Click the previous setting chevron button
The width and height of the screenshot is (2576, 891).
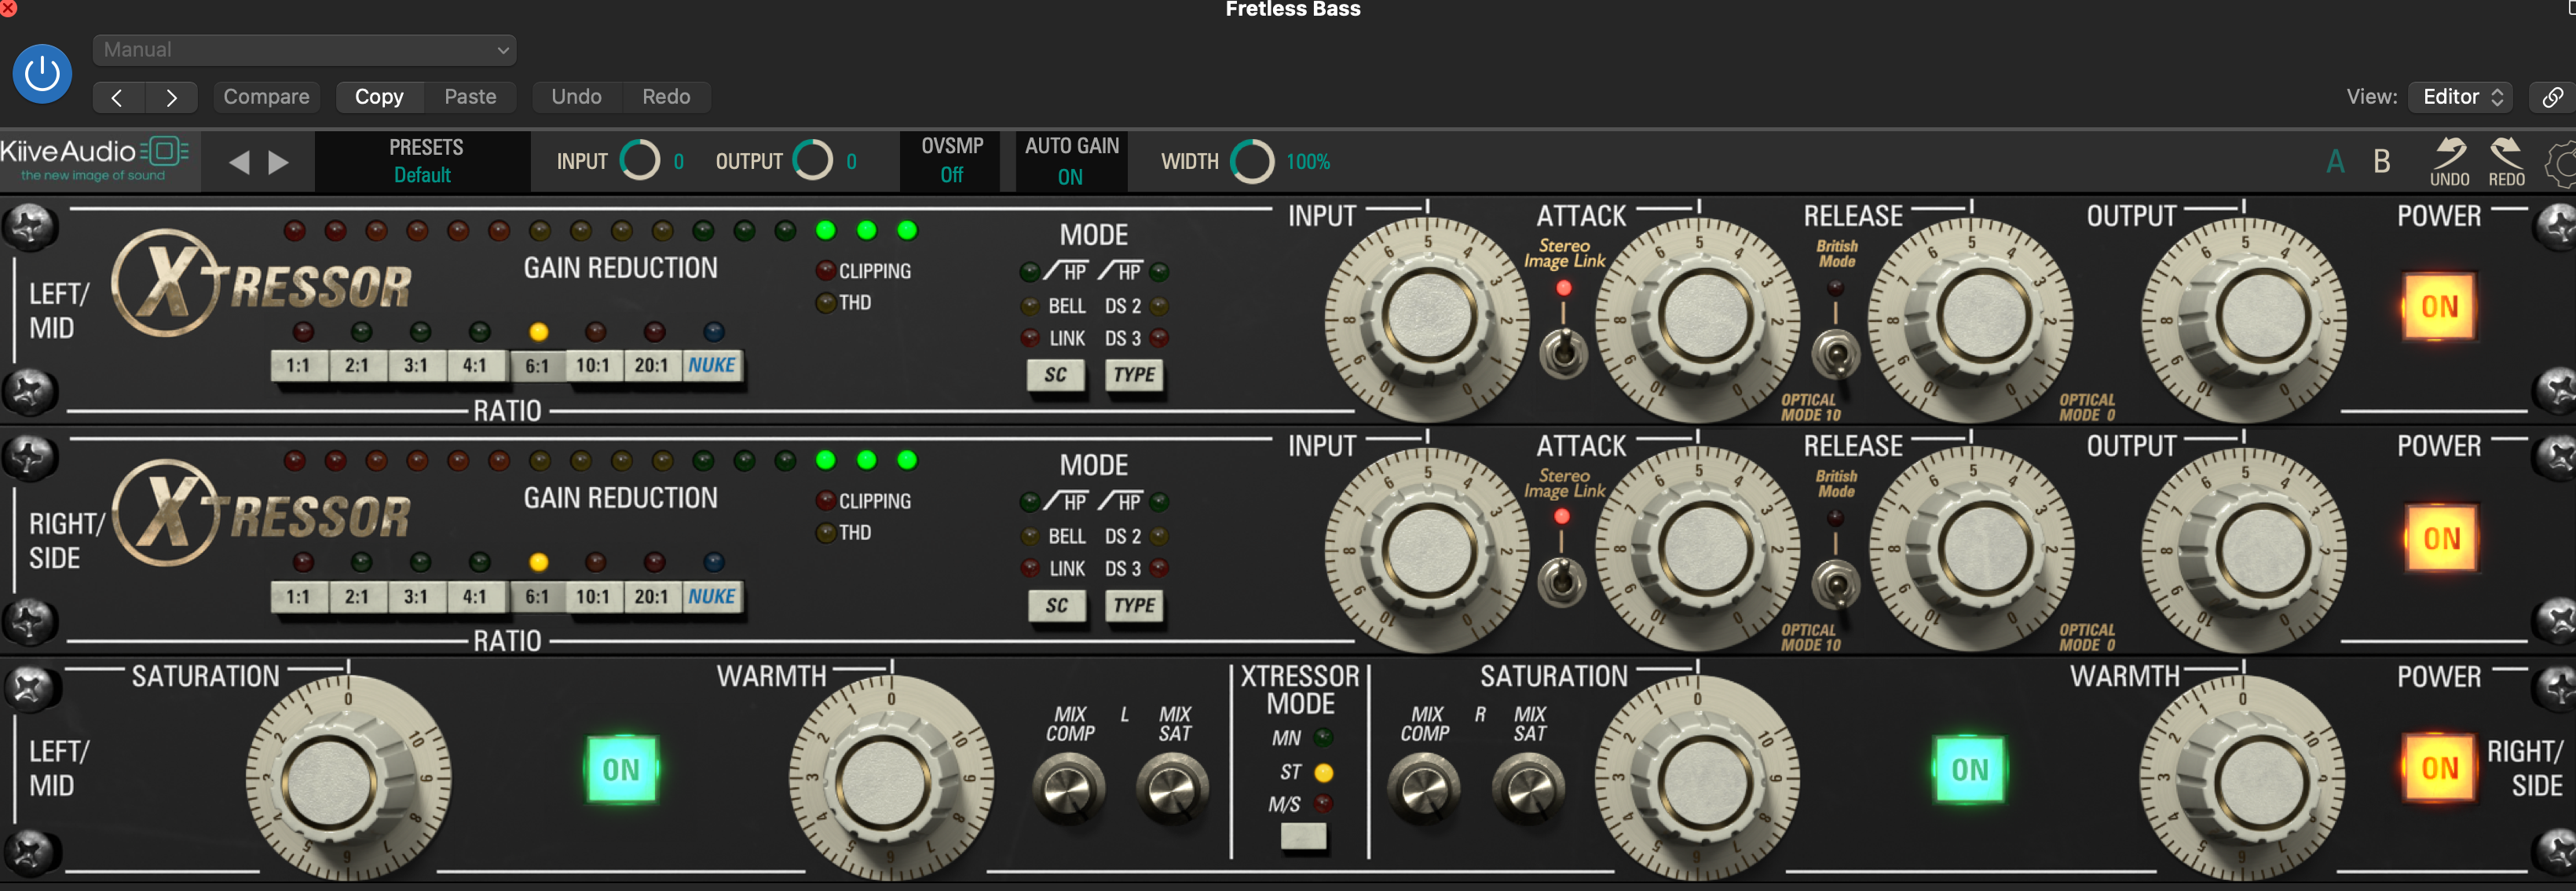tap(118, 97)
